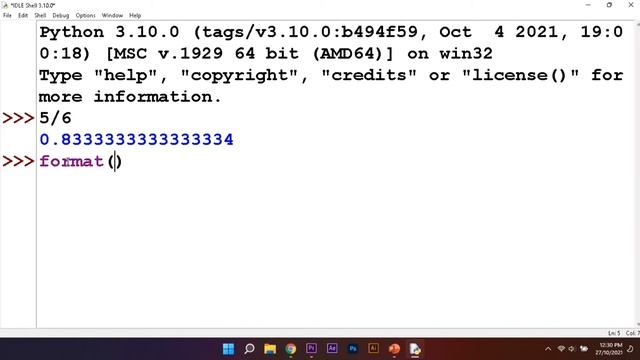Open the Edit menu
This screenshot has width=640, height=360.
coord(23,16)
